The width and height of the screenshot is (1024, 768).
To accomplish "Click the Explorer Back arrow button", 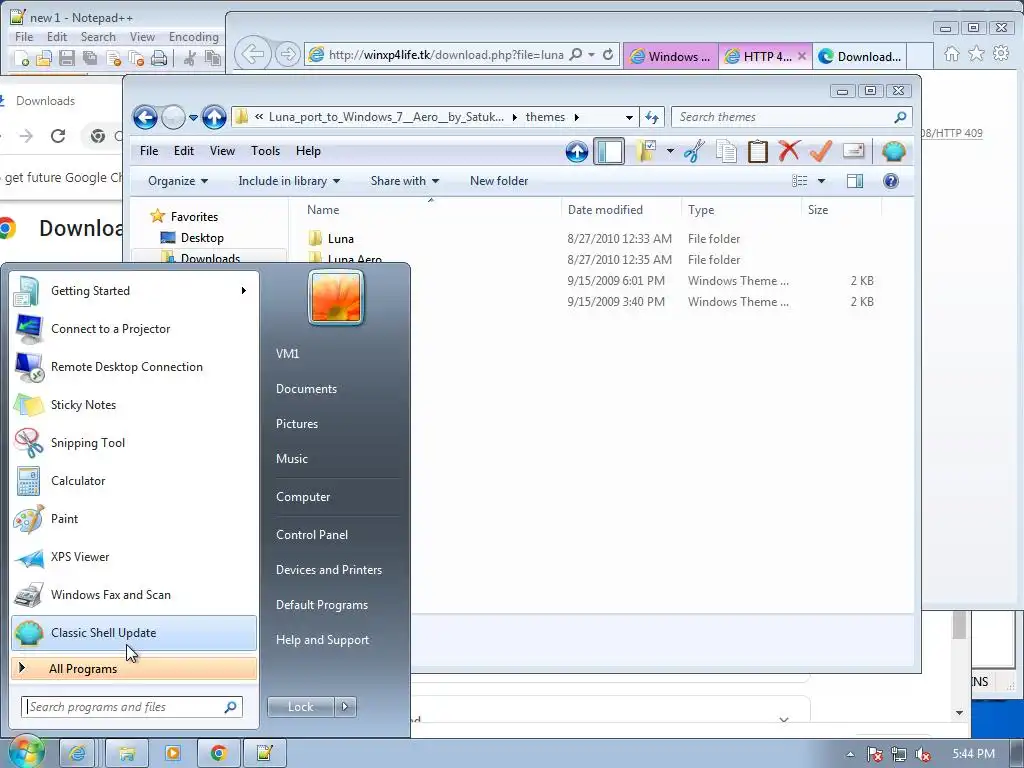I will 145,118.
